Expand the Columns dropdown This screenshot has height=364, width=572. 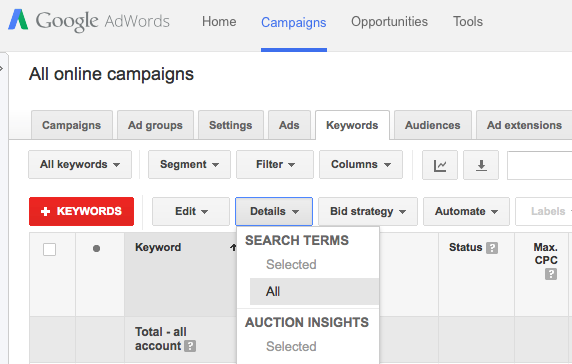(x=361, y=164)
